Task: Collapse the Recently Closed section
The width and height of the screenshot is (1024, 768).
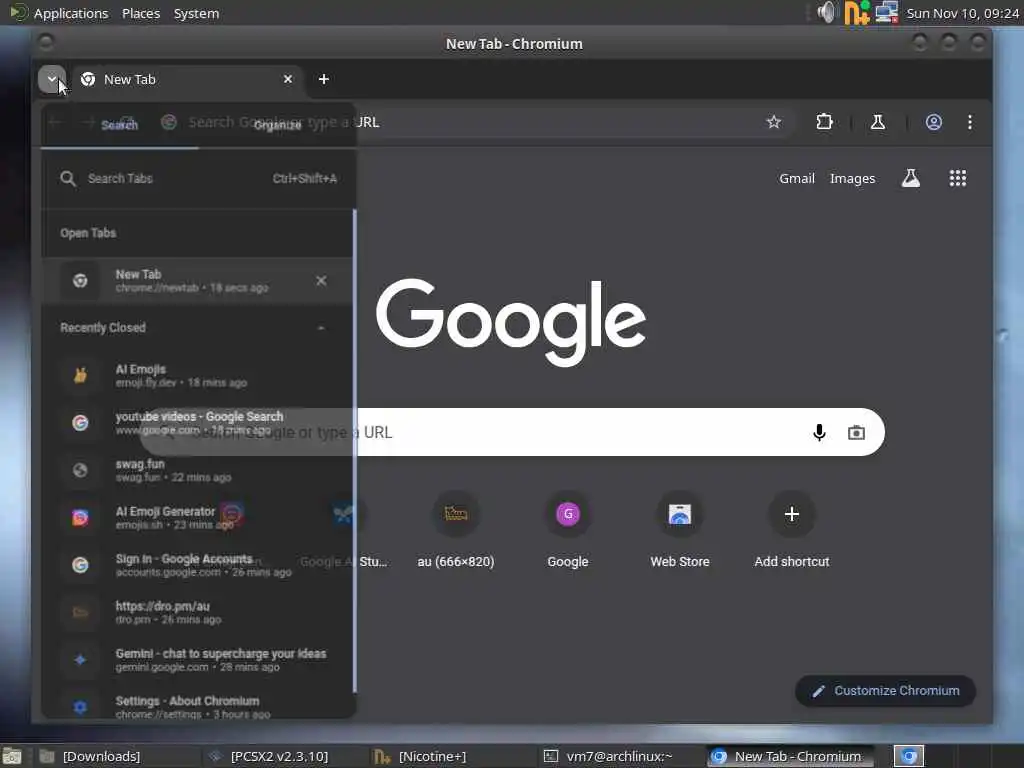Action: [321, 328]
